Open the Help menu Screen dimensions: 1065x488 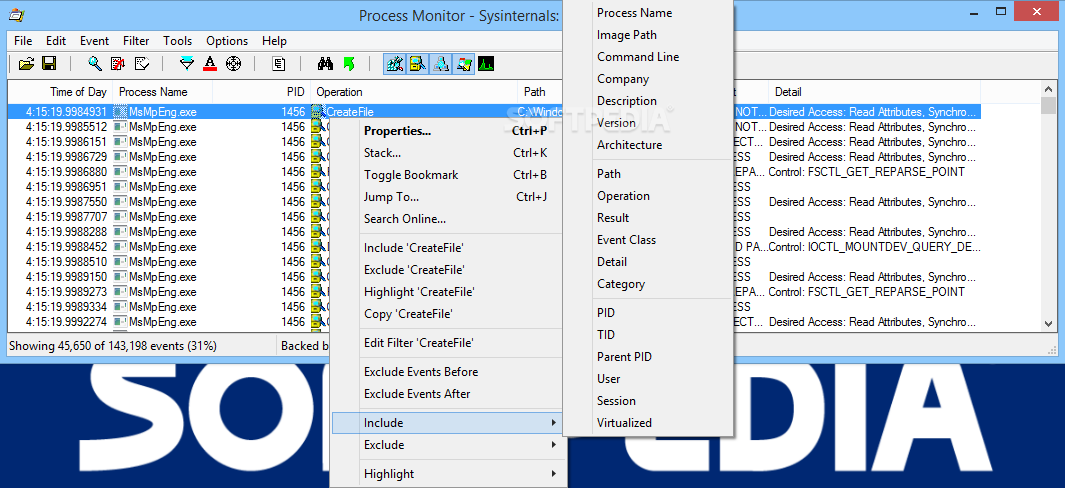pyautogui.click(x=274, y=41)
